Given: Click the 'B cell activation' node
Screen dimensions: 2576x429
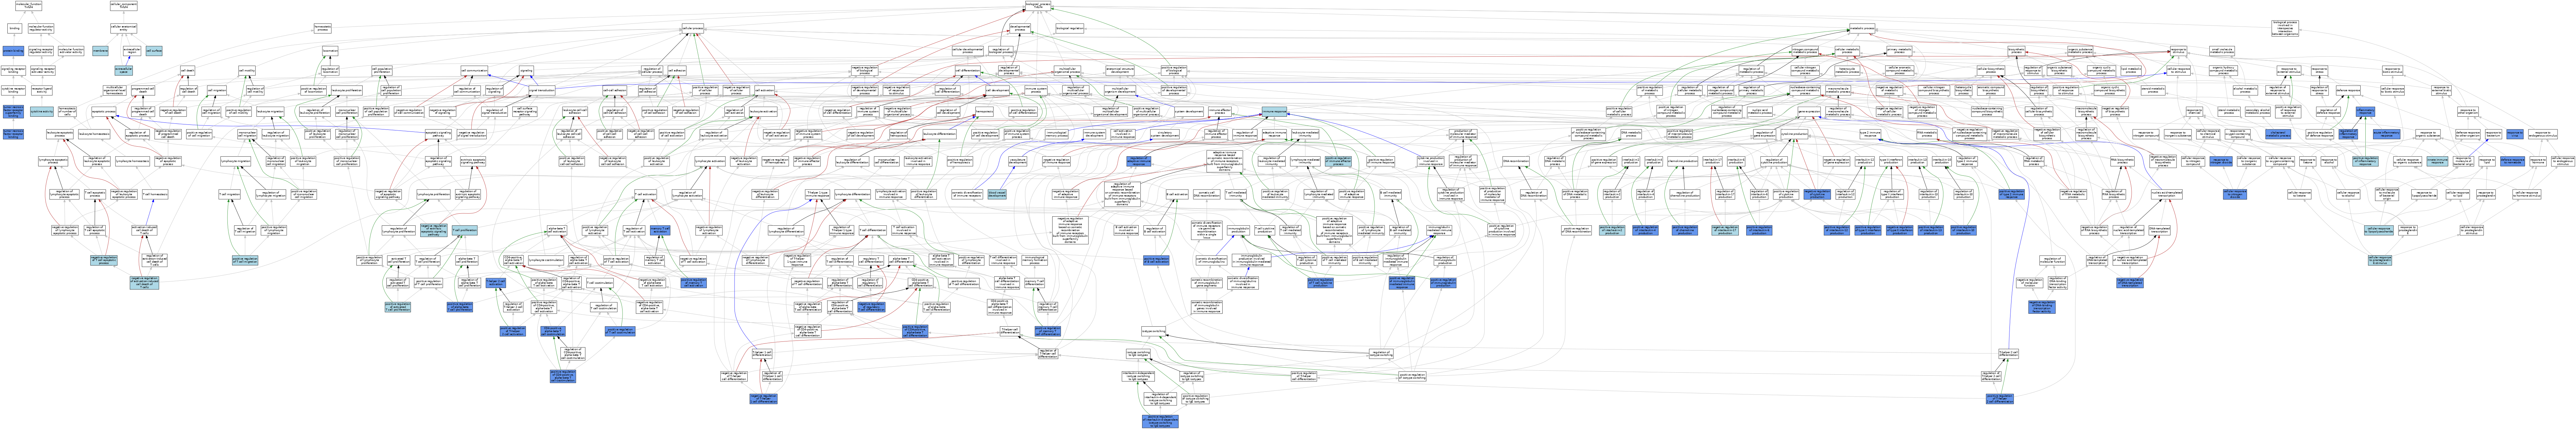Looking at the screenshot, I should pos(1177,194).
